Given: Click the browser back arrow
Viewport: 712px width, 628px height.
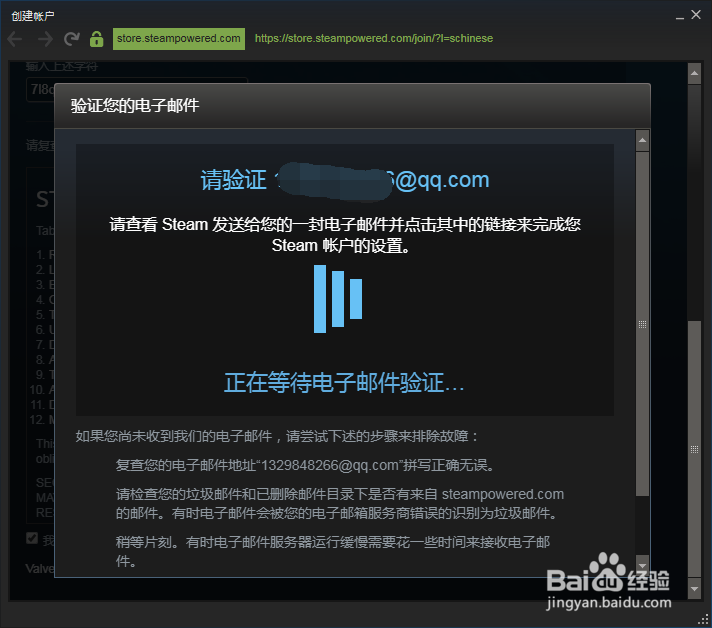Looking at the screenshot, I should tap(15, 39).
